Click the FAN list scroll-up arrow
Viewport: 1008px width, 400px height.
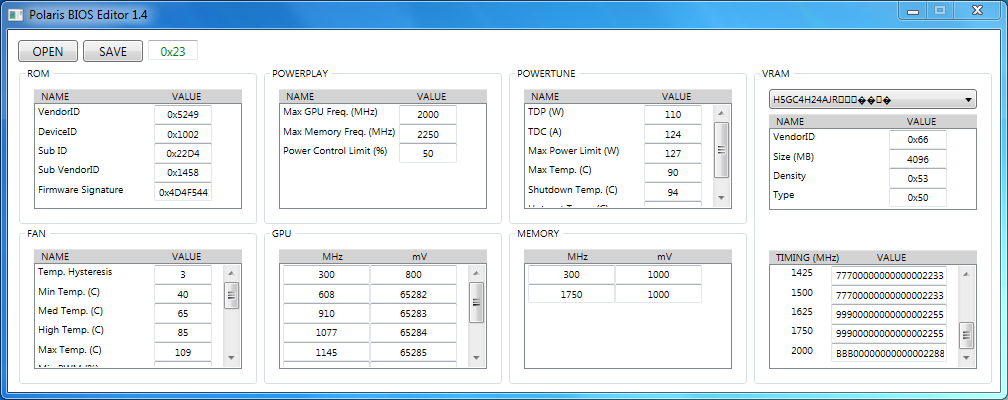(x=231, y=273)
